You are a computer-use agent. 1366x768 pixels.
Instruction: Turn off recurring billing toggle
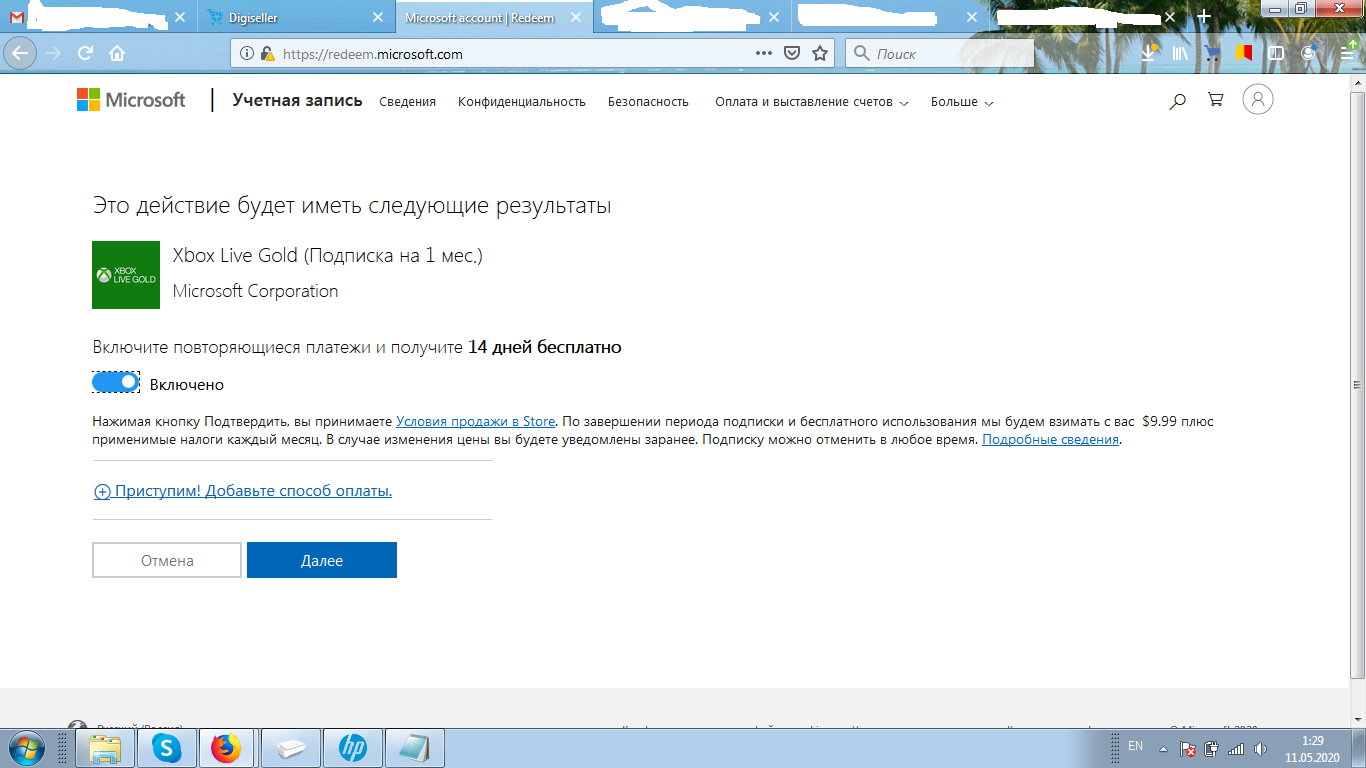[x=115, y=383]
